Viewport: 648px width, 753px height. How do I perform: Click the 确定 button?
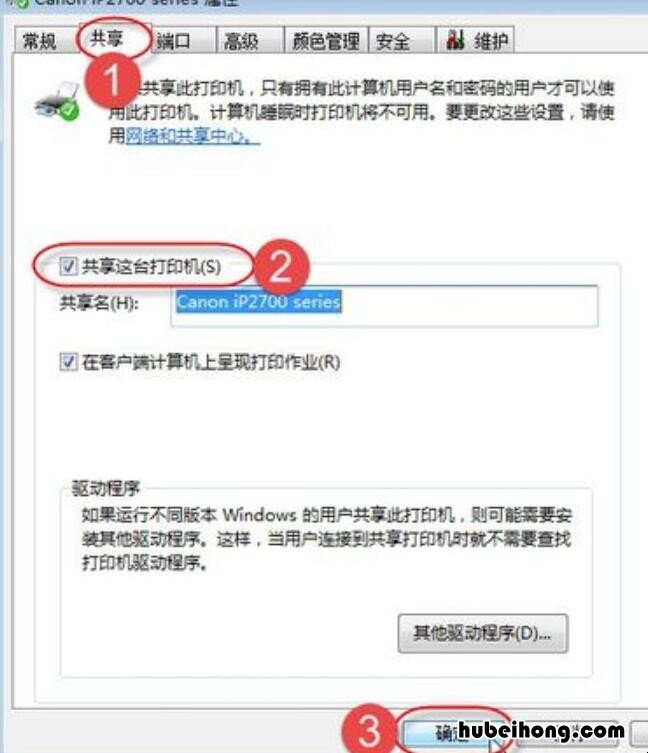coord(454,733)
